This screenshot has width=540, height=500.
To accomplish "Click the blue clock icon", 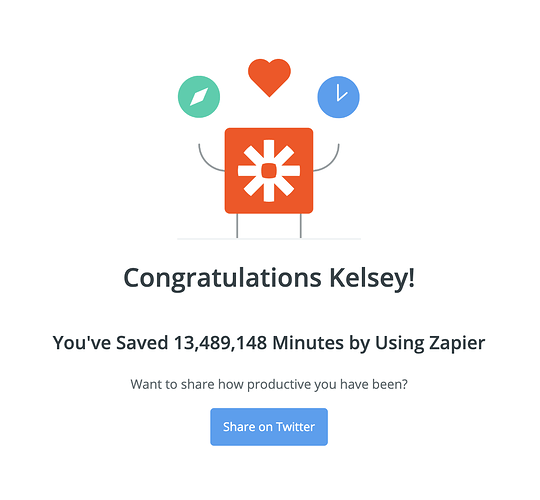I will pos(338,97).
